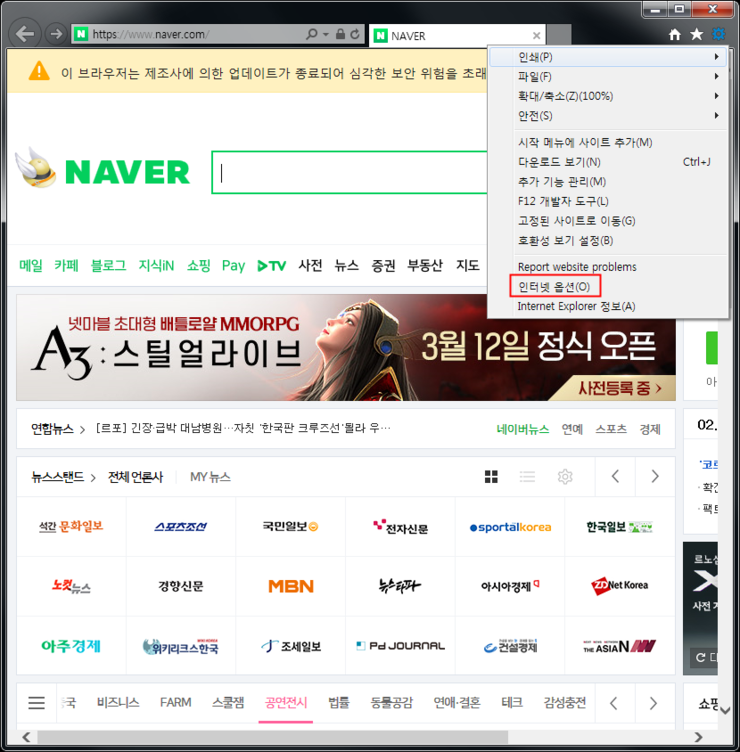This screenshot has height=752, width=740.
Task: Open The ASIA N logo
Action: [x=620, y=646]
